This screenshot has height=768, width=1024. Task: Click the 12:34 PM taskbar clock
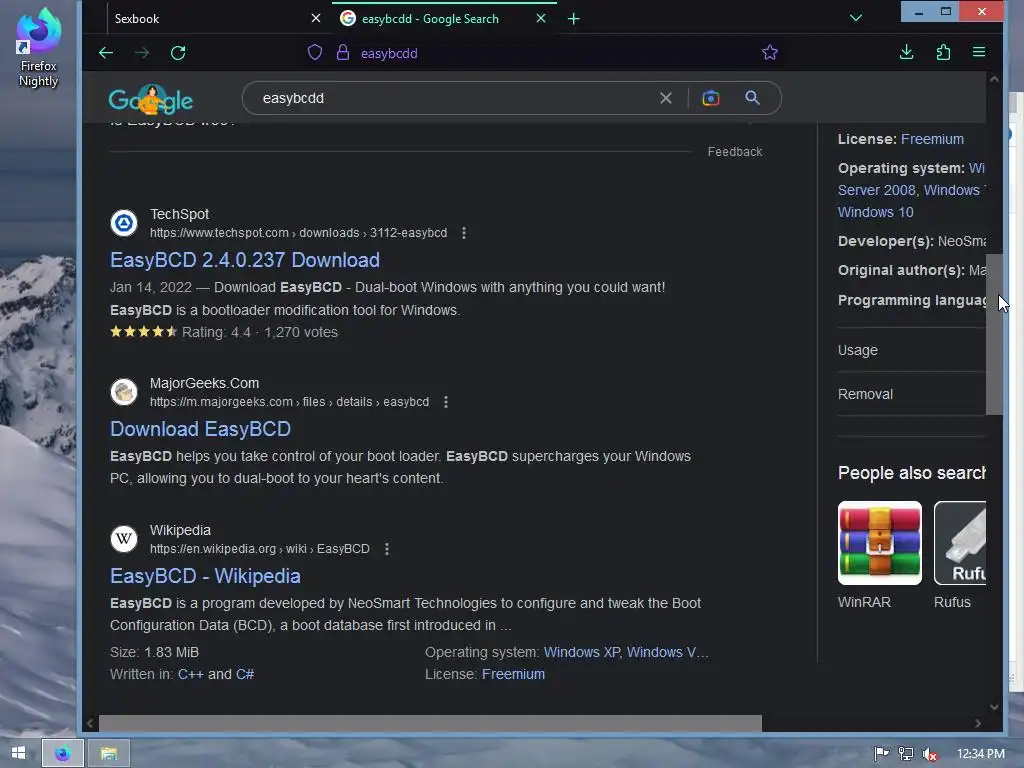[980, 754]
